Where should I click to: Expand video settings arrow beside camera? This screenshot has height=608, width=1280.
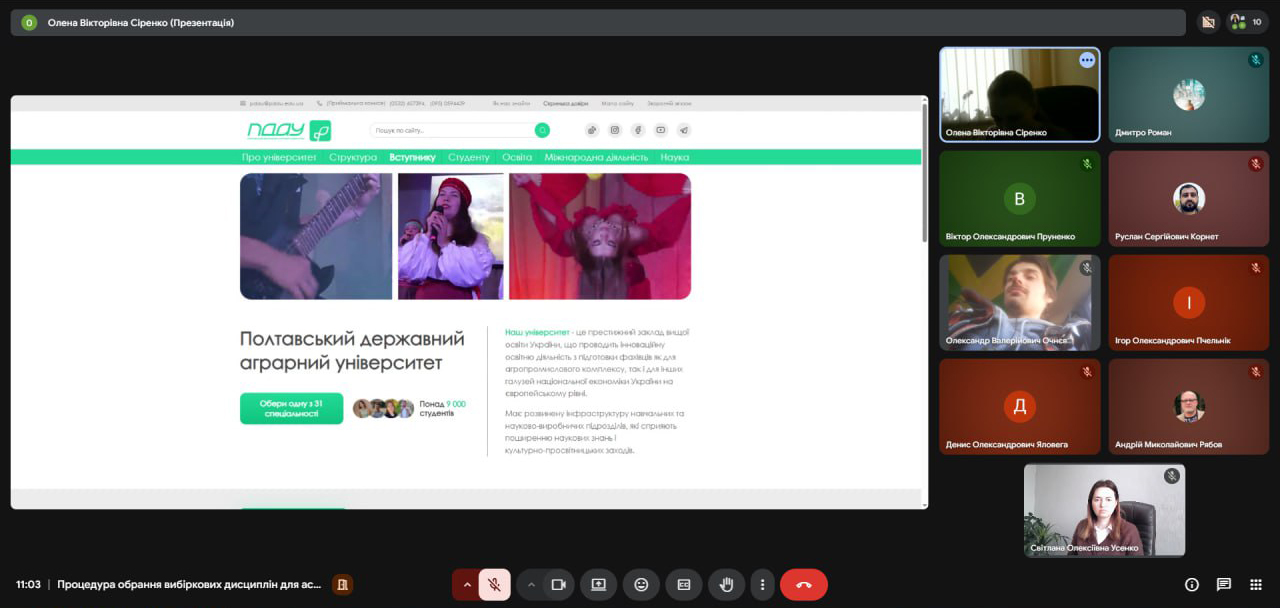pyautogui.click(x=531, y=584)
